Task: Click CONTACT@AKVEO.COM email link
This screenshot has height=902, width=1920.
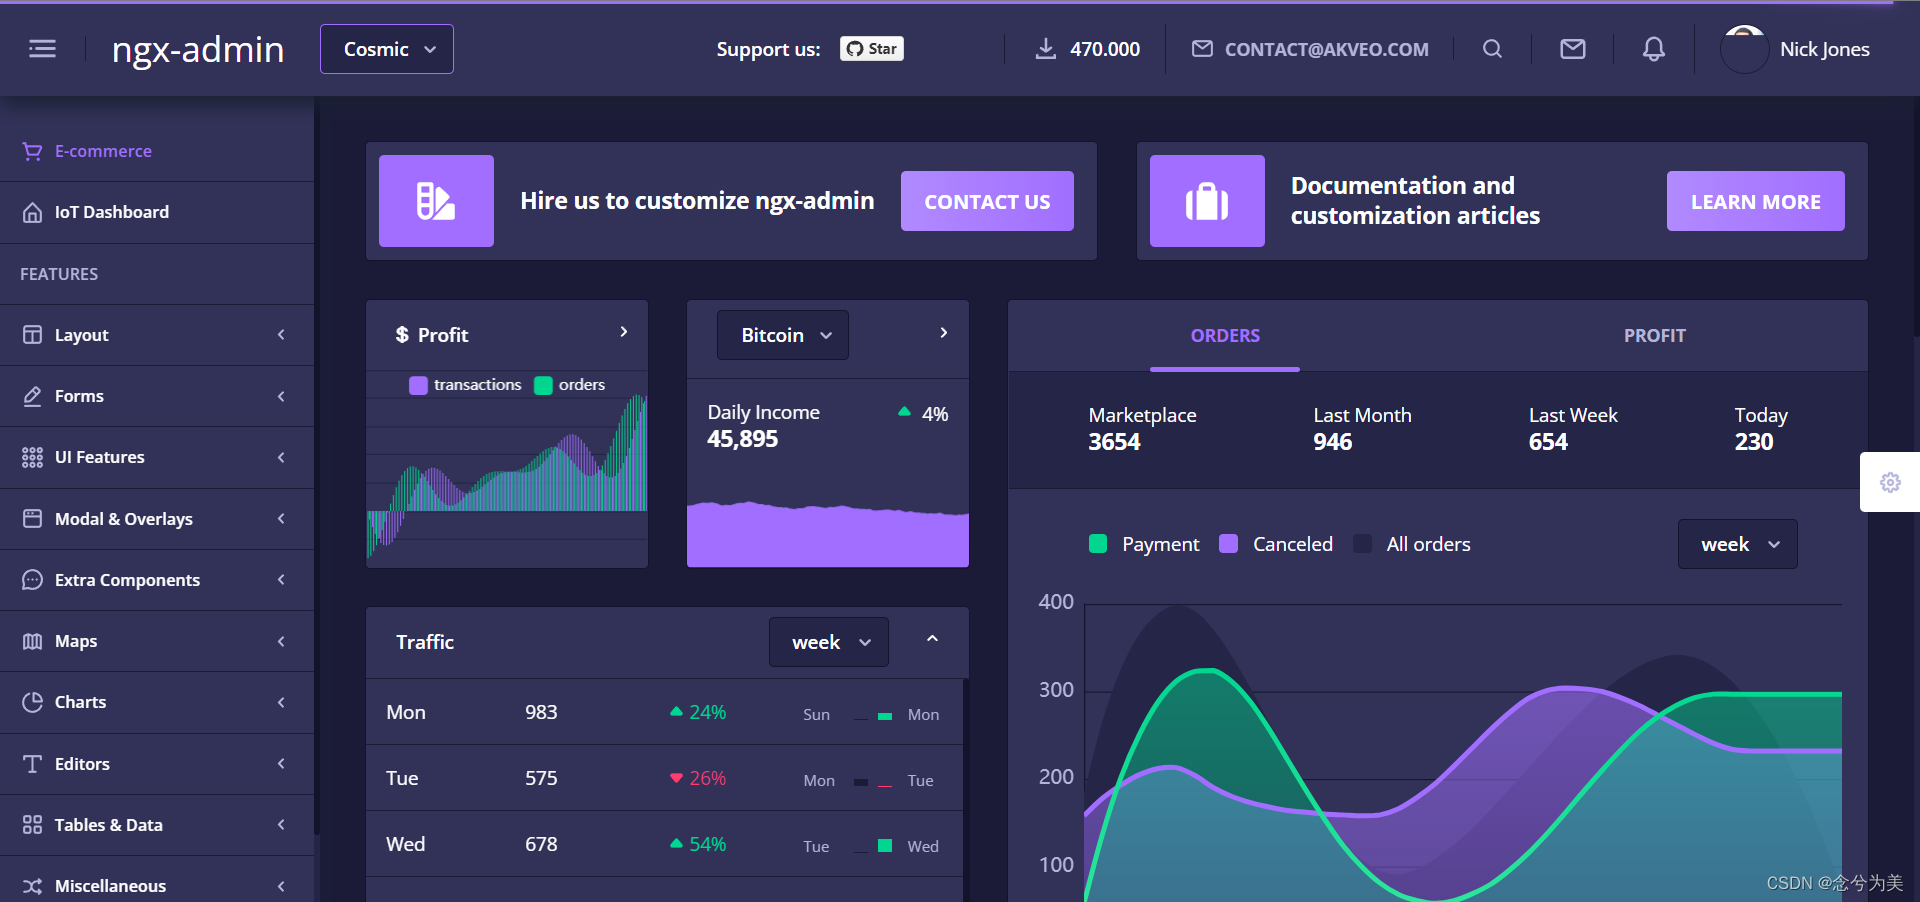Action: (x=1326, y=49)
